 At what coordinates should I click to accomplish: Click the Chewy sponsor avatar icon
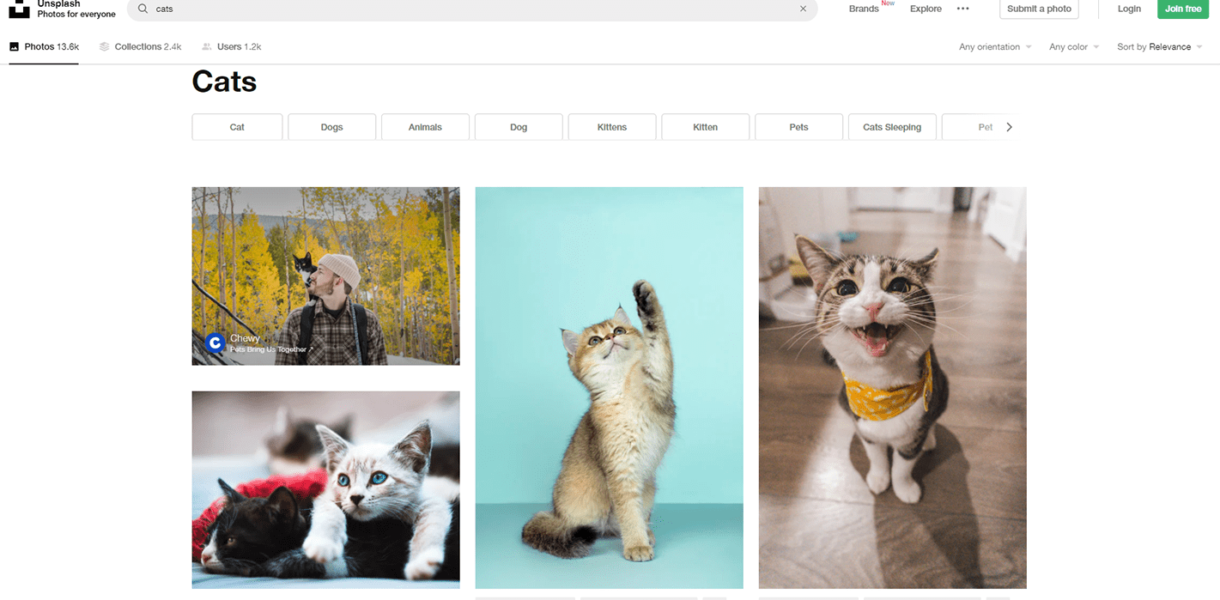[215, 343]
